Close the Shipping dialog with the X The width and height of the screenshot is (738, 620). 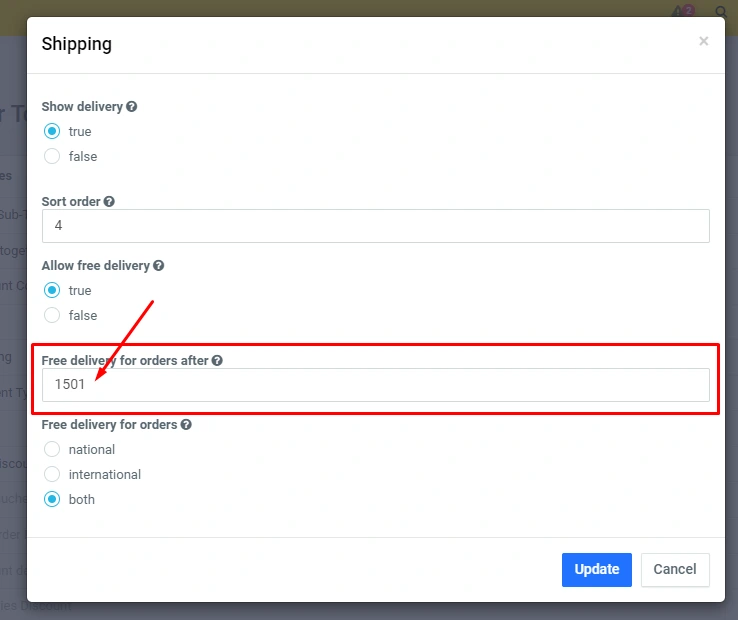pyautogui.click(x=703, y=41)
